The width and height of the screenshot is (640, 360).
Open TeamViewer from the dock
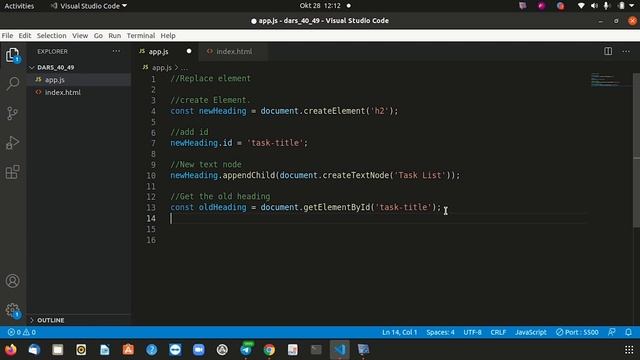175,350
